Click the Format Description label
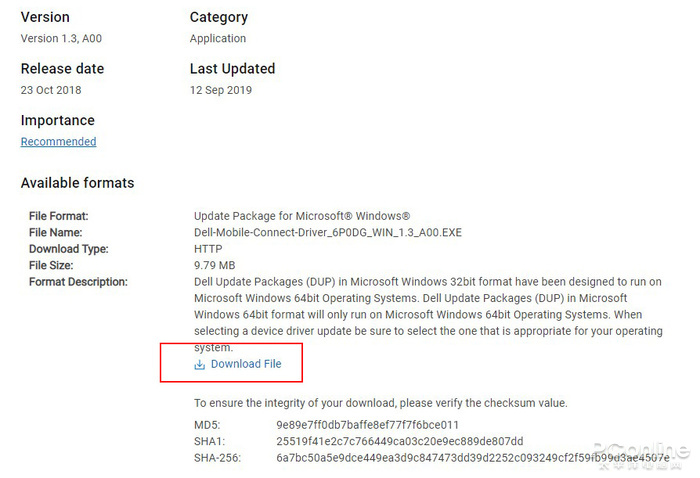700x478 pixels. pos(78,282)
